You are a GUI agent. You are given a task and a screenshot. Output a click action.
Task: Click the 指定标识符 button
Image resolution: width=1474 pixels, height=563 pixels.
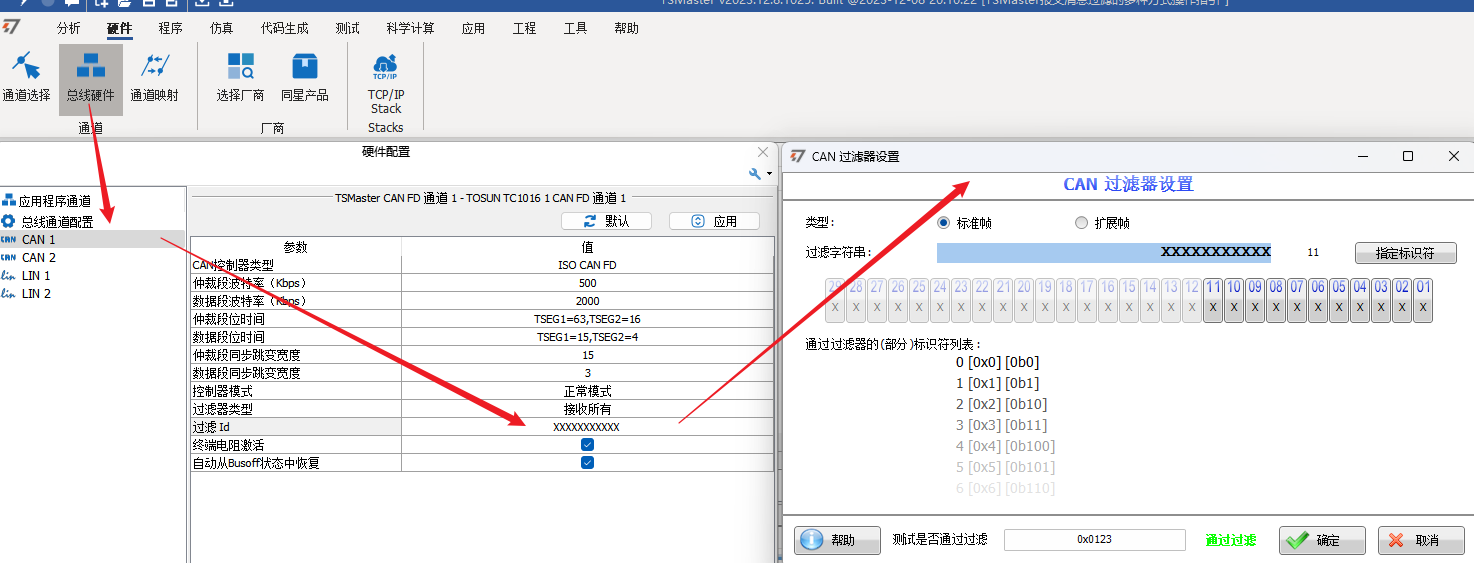pos(1406,253)
